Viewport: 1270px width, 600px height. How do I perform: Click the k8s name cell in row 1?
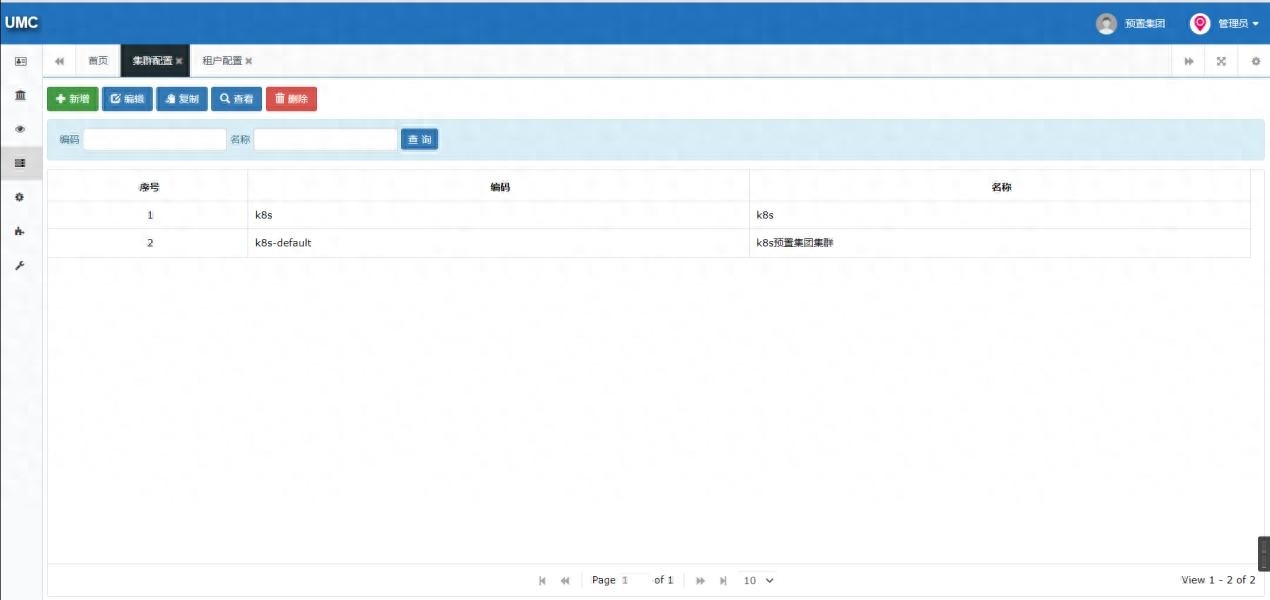tap(1000, 215)
